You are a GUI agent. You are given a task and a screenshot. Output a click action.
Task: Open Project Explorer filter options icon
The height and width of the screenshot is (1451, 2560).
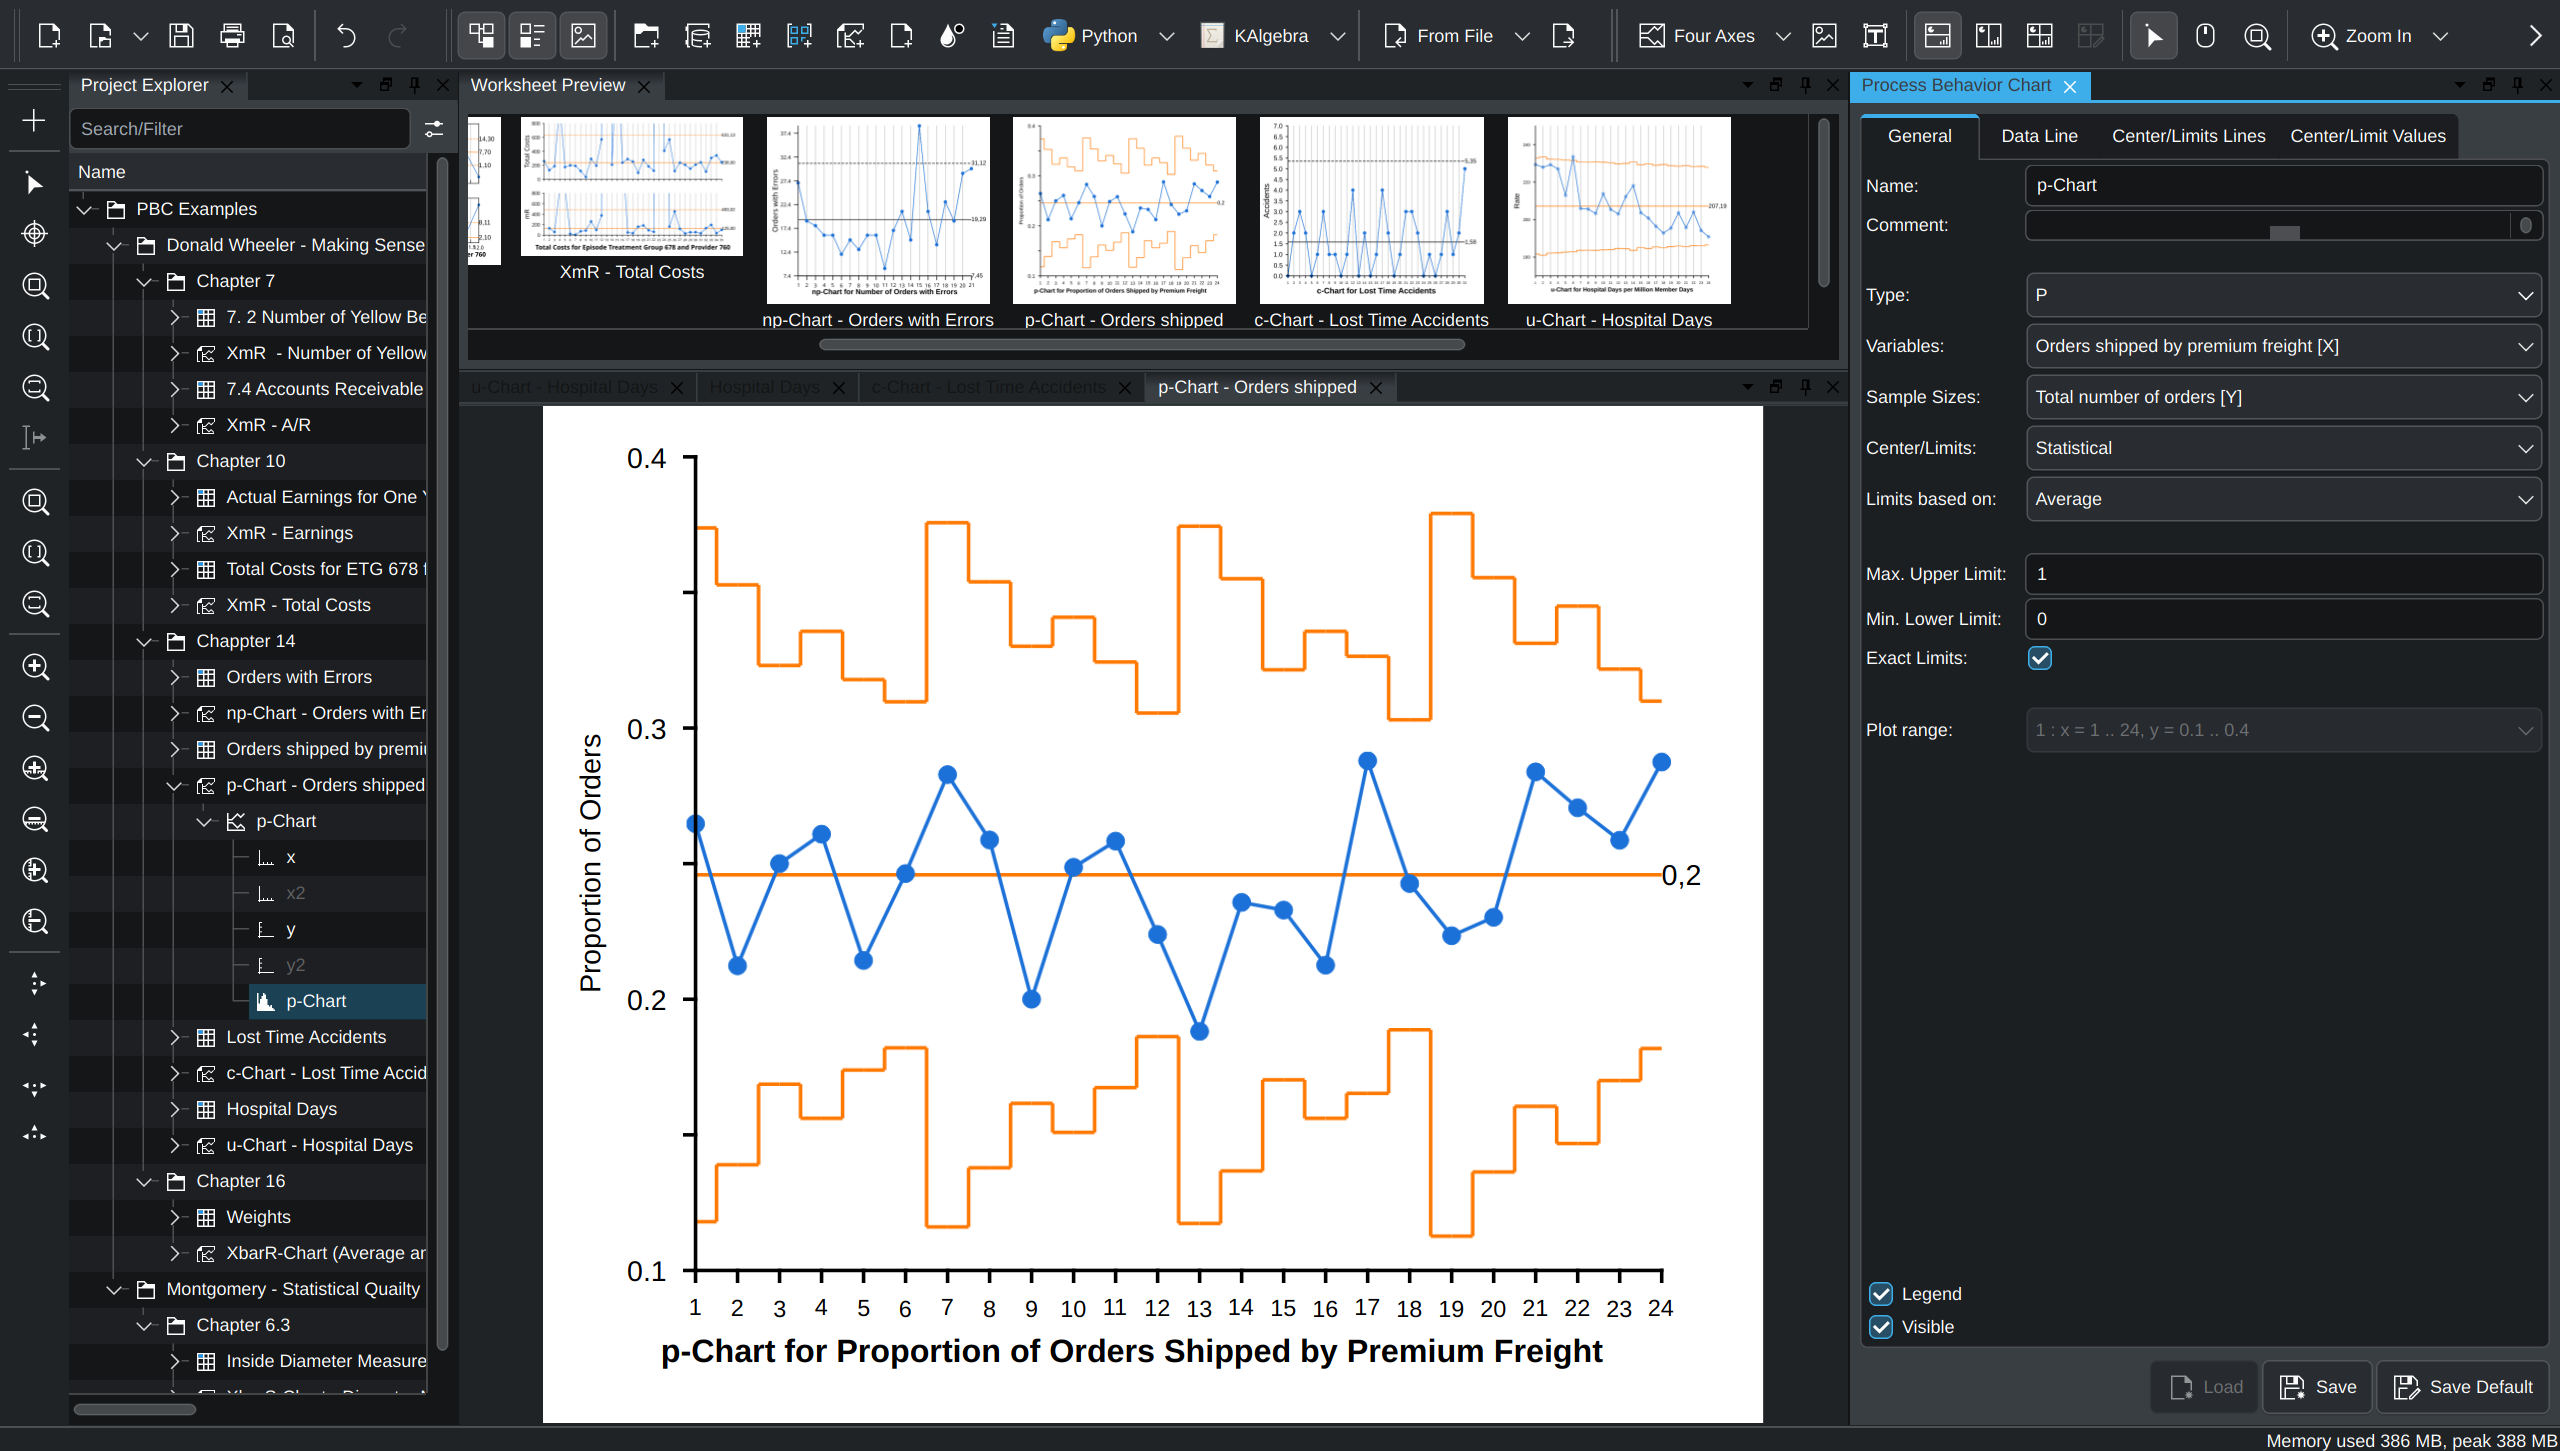click(434, 129)
